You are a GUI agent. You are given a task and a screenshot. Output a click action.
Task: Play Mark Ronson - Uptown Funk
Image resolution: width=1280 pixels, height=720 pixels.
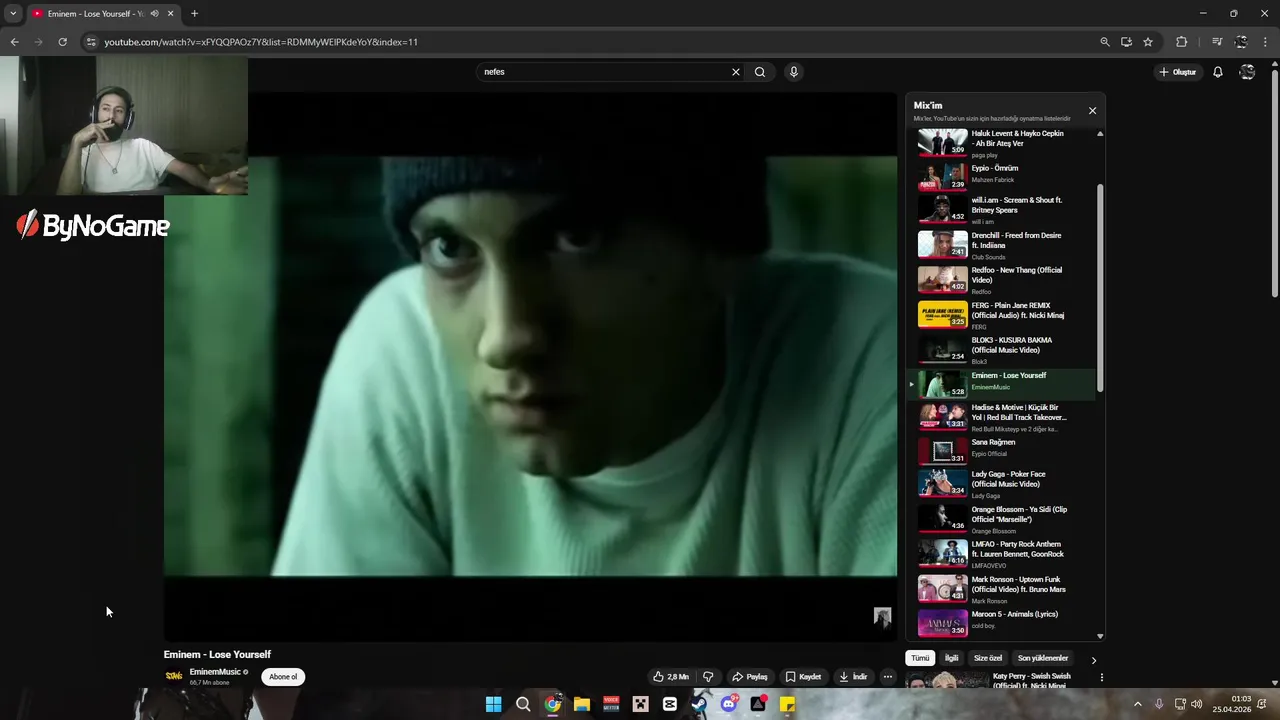1001,589
